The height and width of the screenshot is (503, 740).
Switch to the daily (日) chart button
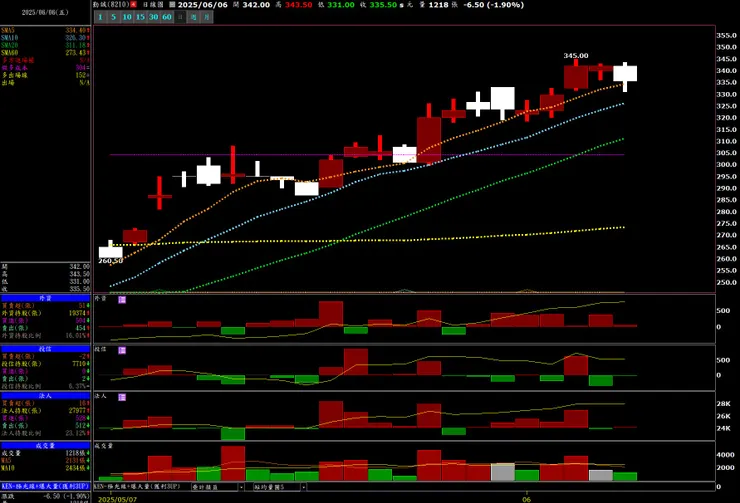(180, 17)
